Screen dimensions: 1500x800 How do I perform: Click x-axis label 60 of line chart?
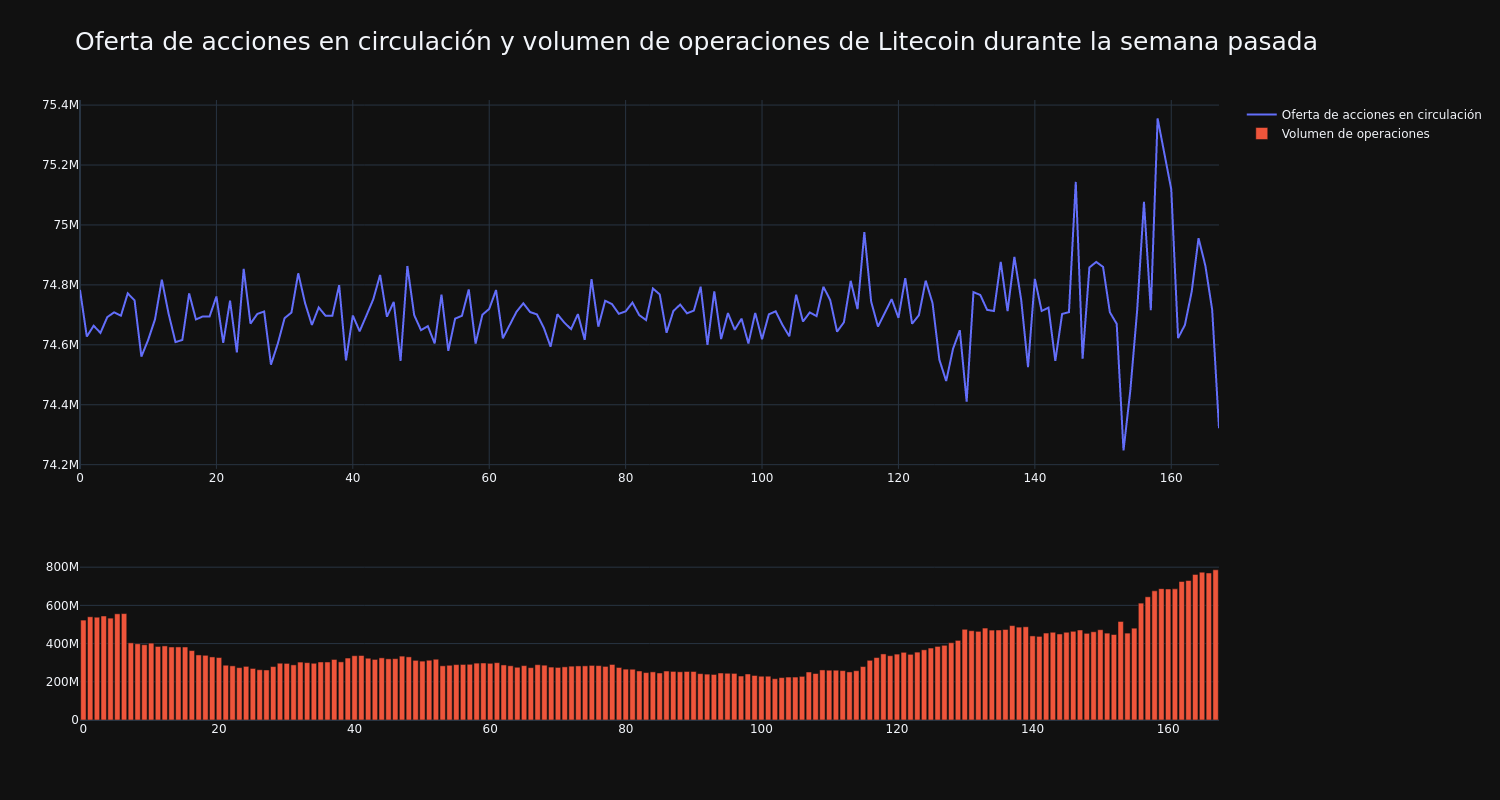(x=489, y=478)
